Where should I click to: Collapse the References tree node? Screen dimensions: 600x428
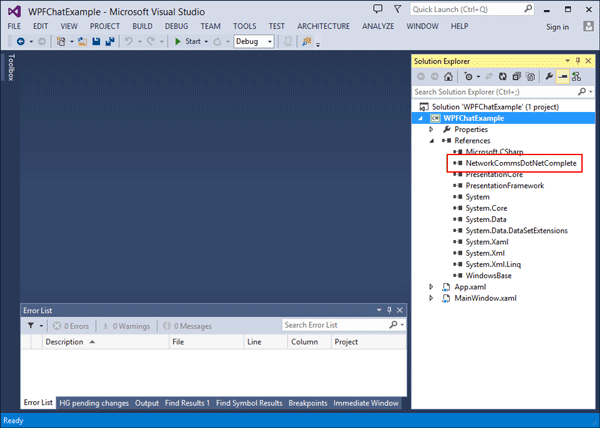[x=432, y=141]
